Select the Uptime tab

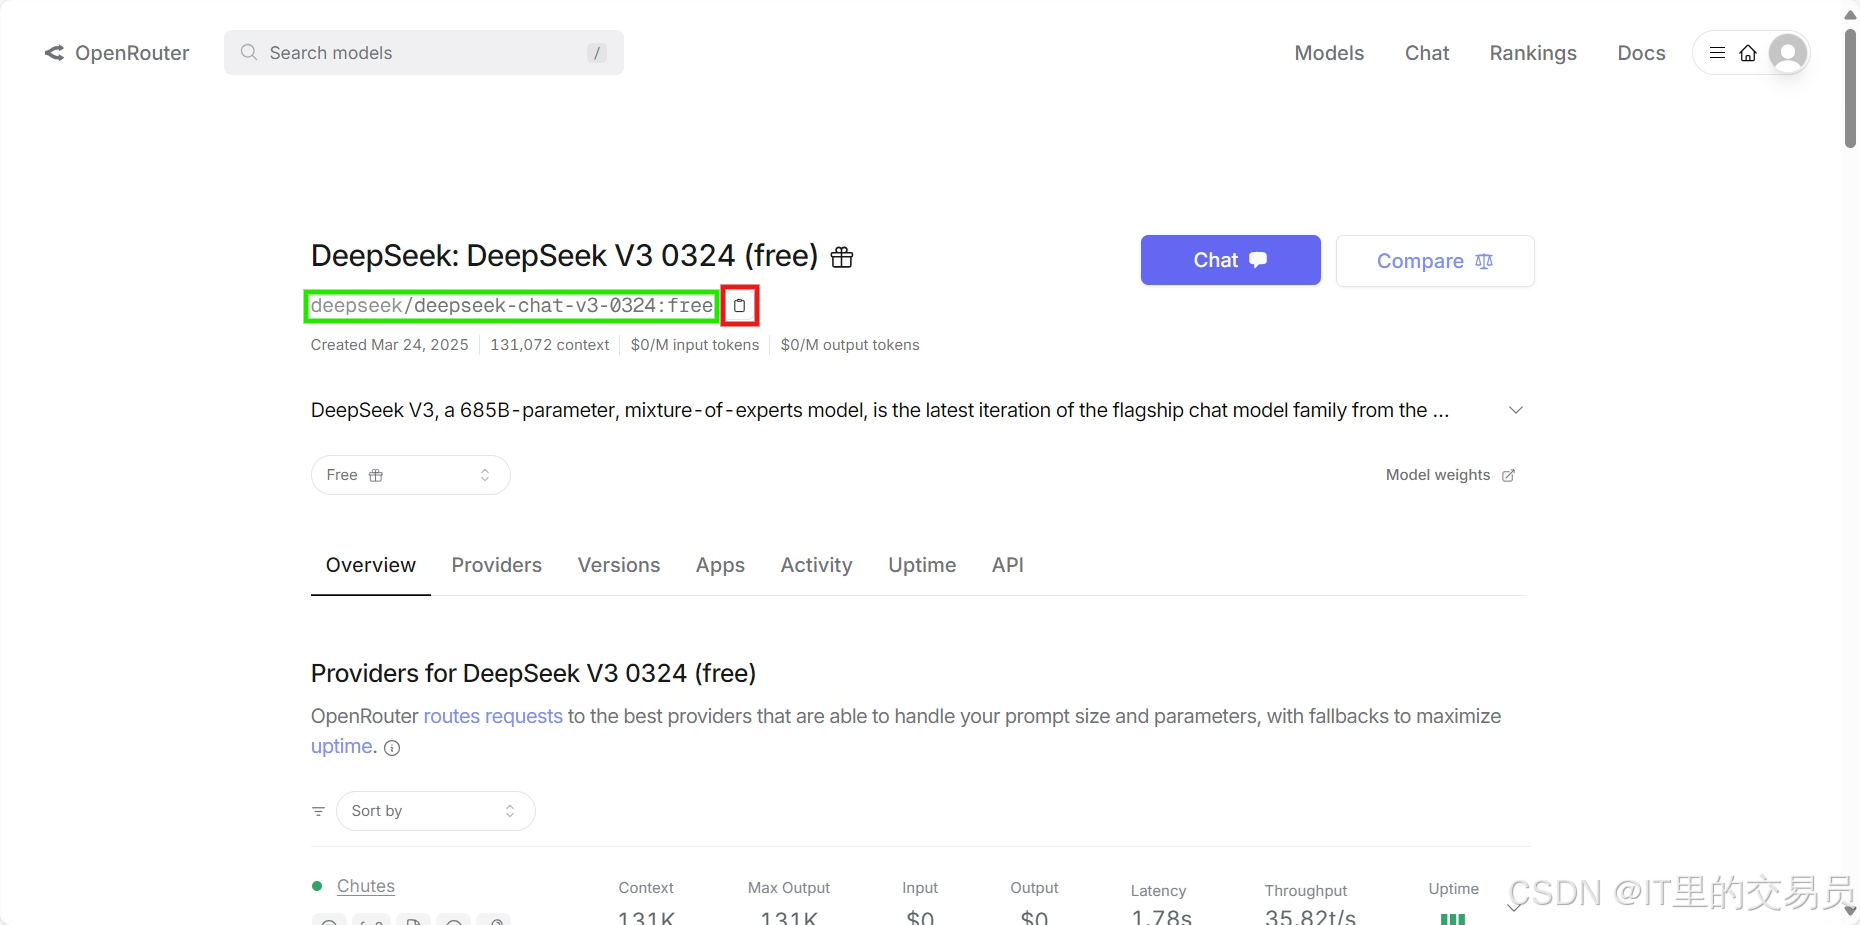922,565
